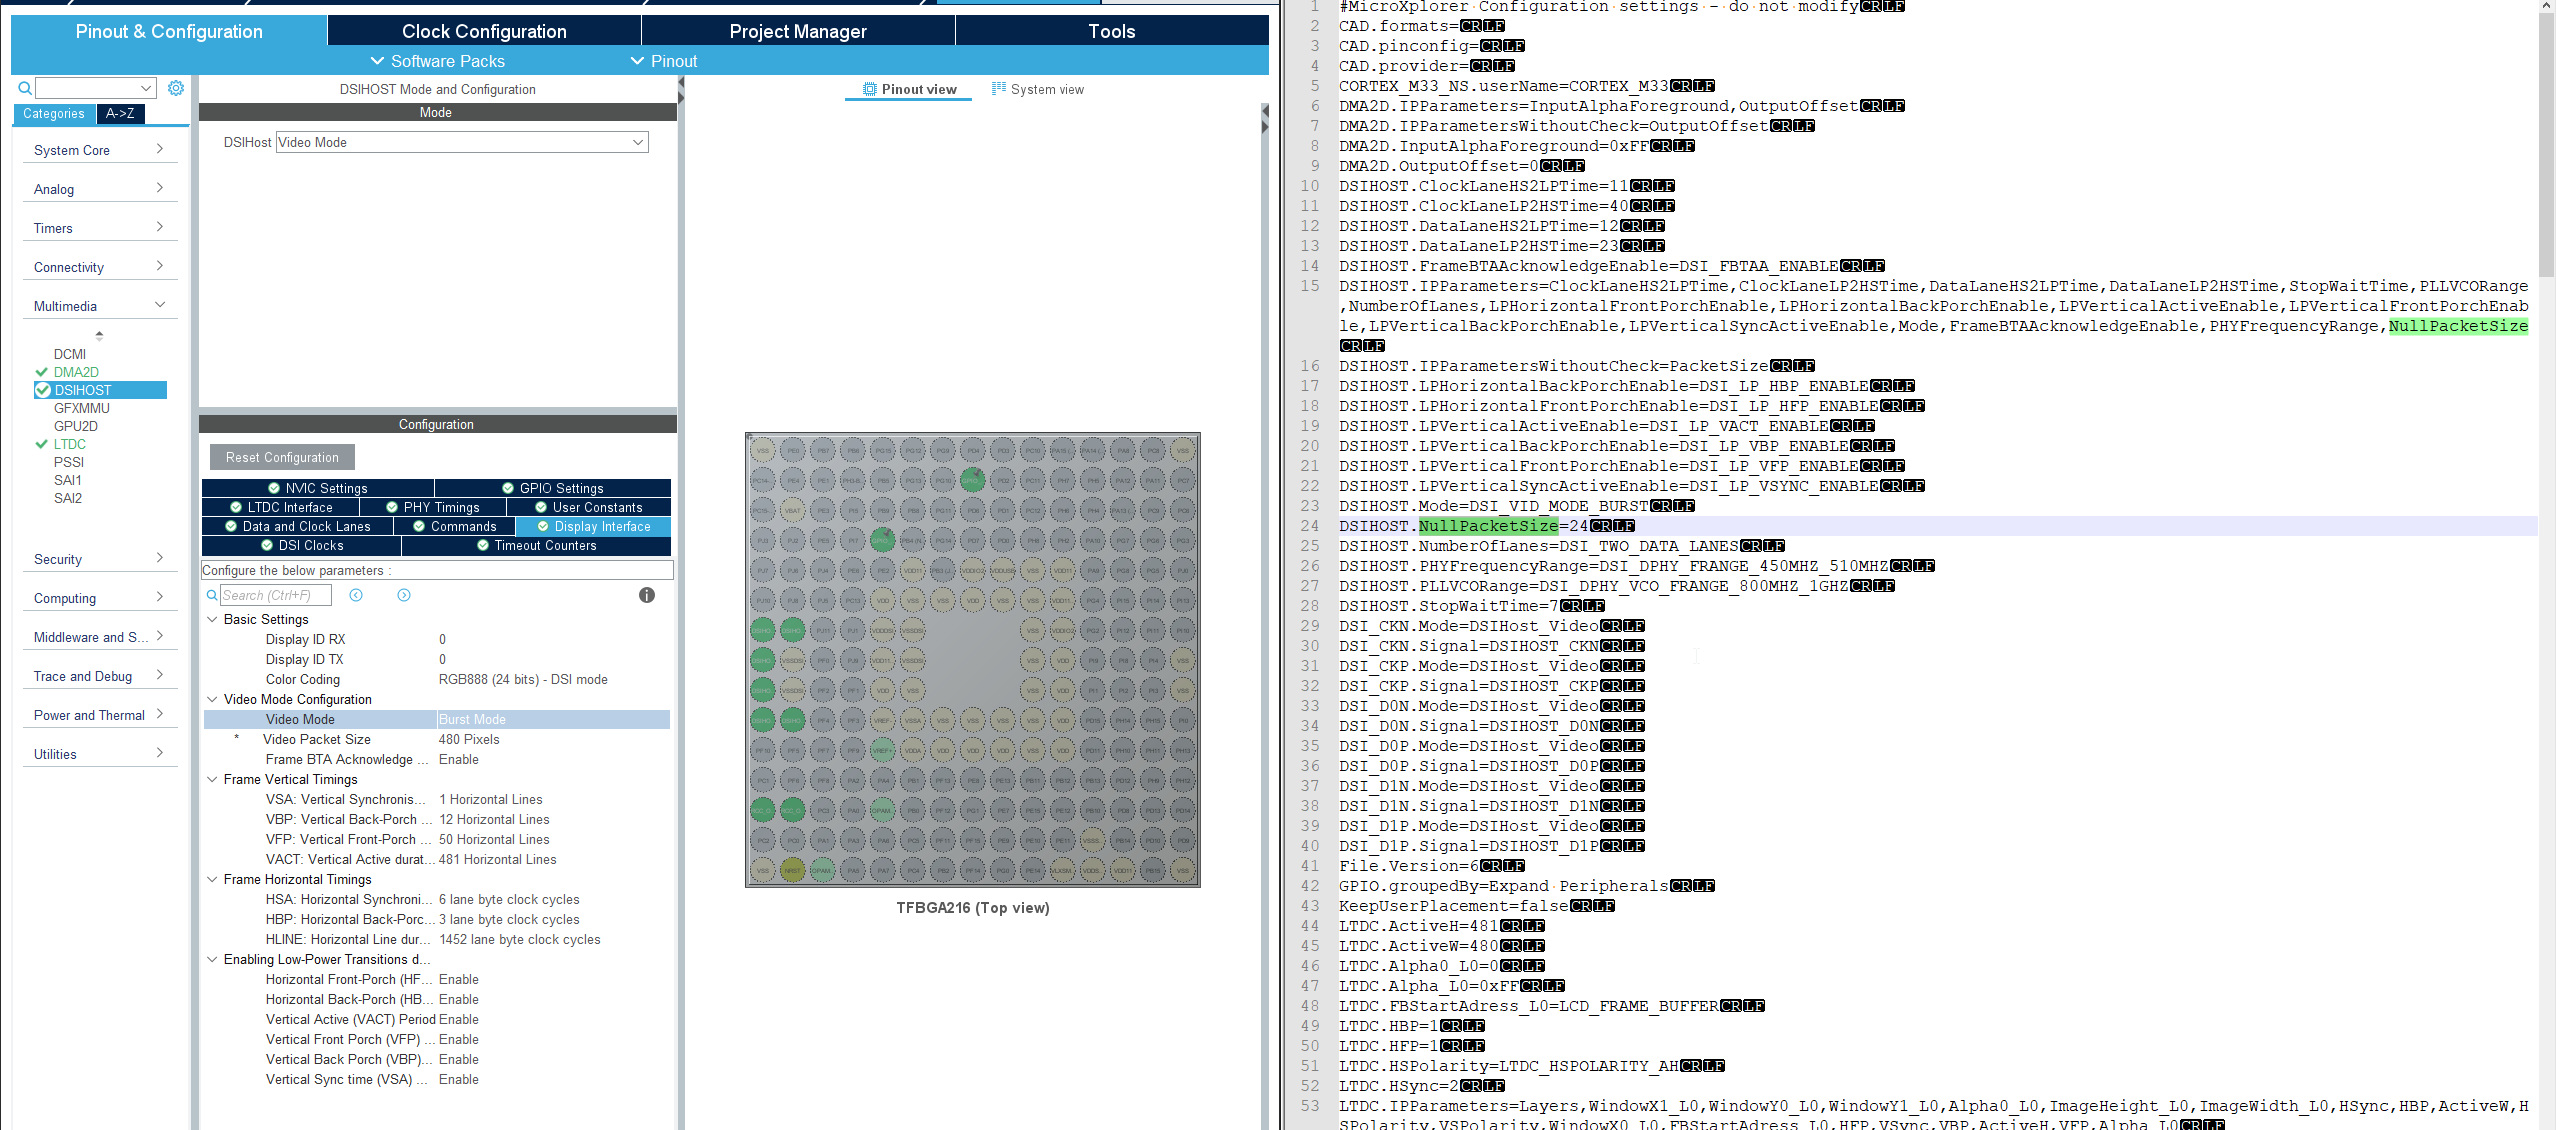Click the Pinout view chip icon
2557x1130 pixels.
[x=870, y=89]
